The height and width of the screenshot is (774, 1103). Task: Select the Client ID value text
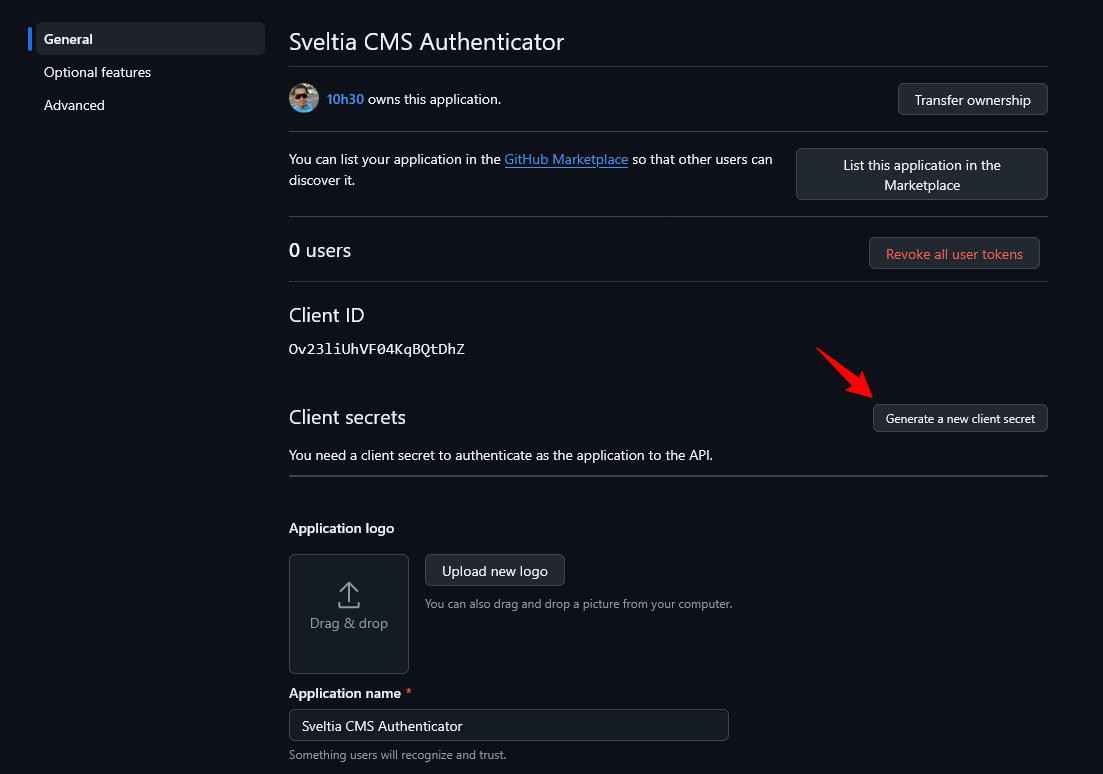tap(376, 349)
